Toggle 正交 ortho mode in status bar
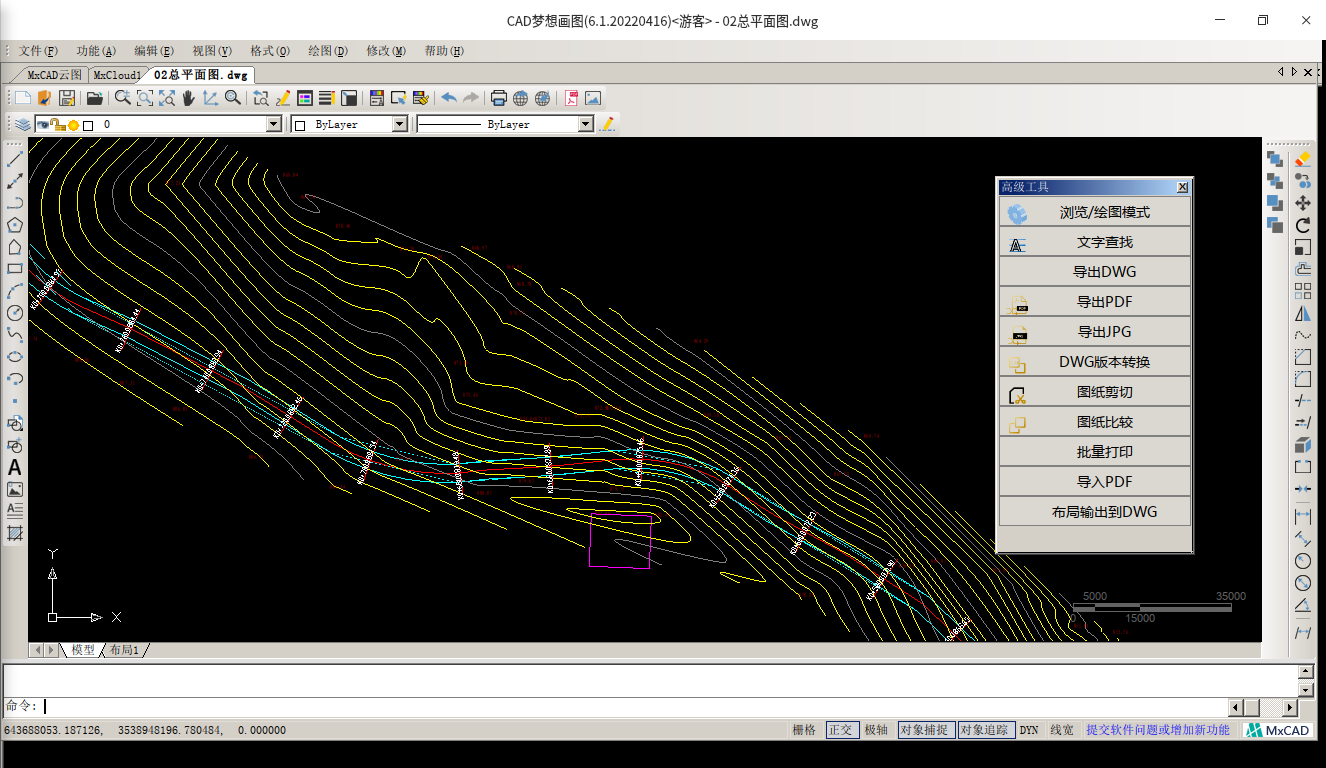 [841, 730]
